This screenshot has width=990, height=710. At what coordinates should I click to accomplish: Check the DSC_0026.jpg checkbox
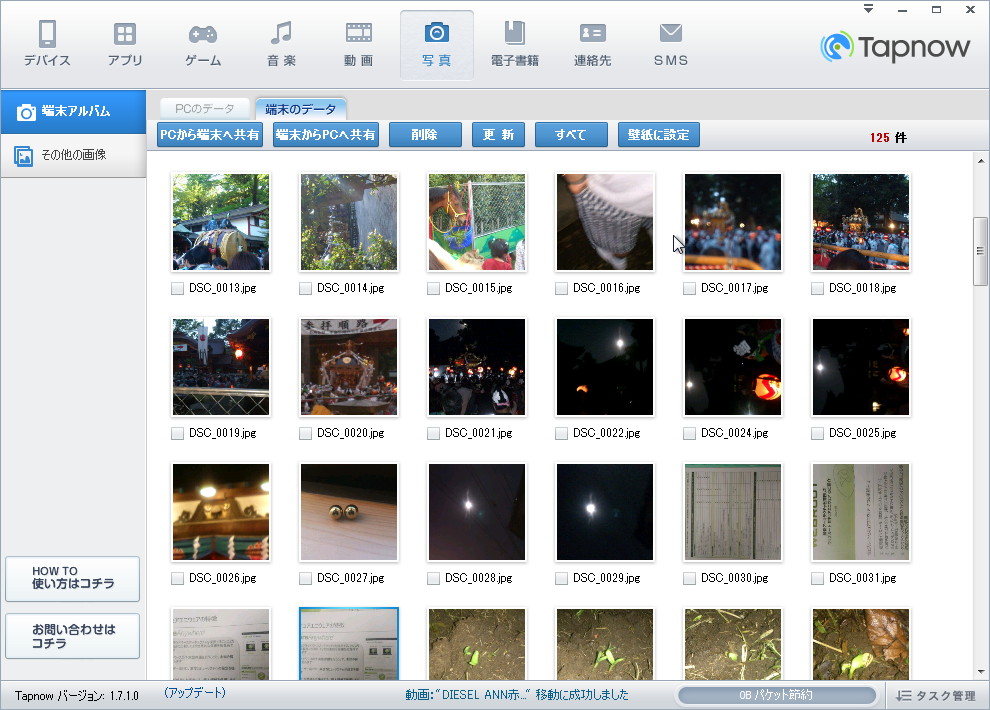[x=177, y=578]
